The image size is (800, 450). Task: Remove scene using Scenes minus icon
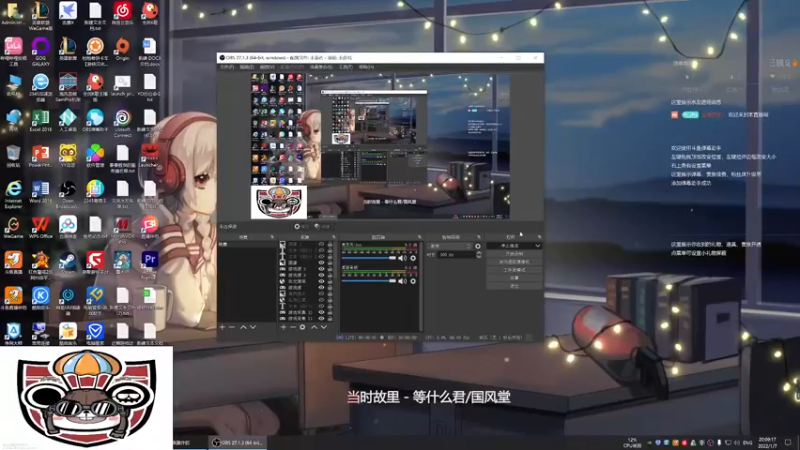pos(232,327)
